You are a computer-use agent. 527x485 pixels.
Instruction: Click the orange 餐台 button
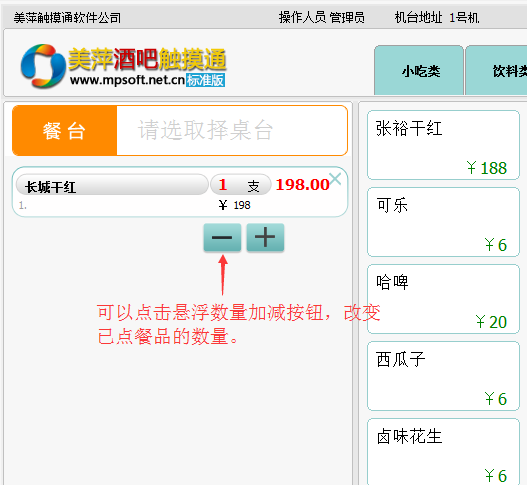pyautogui.click(x=65, y=130)
